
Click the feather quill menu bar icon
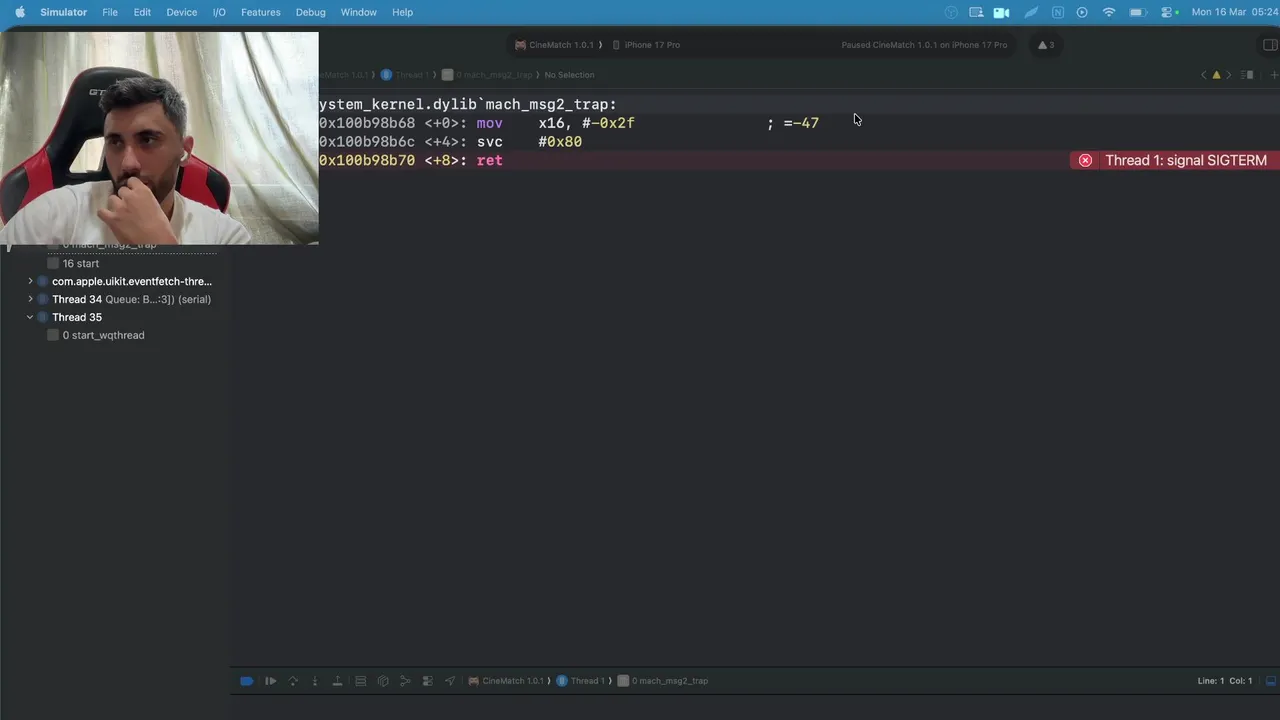tap(1031, 12)
